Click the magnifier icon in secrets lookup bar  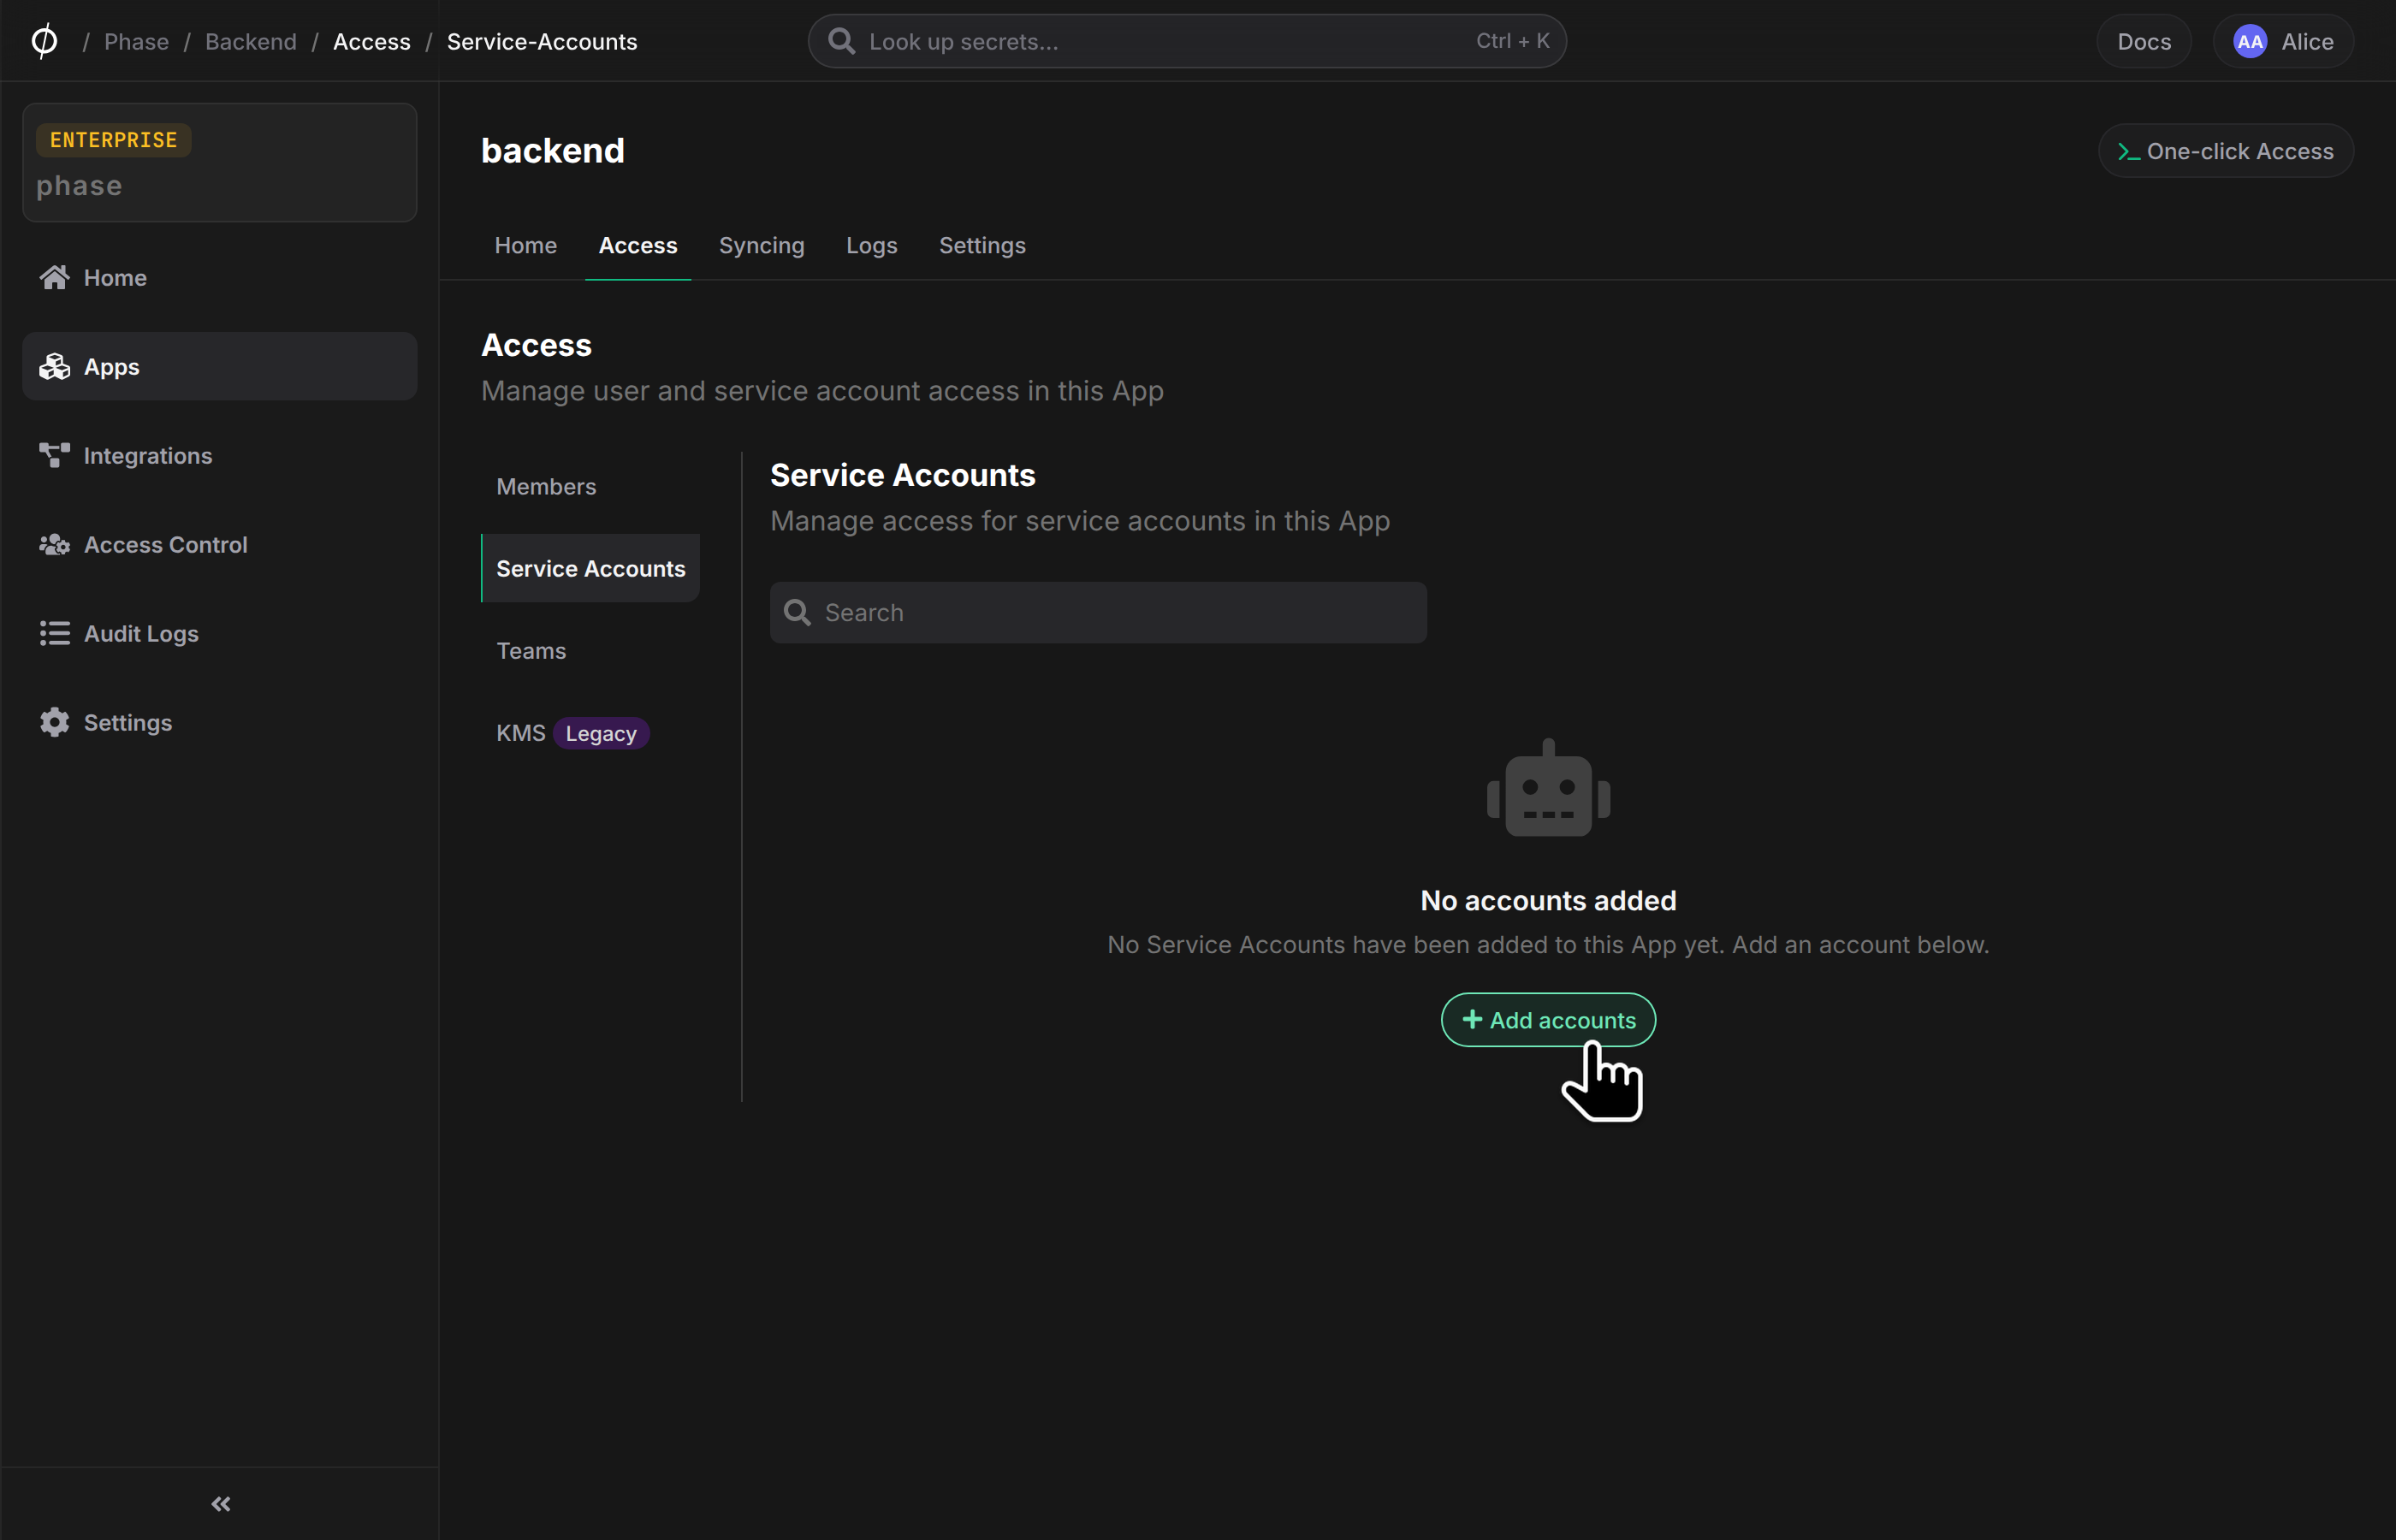point(841,41)
